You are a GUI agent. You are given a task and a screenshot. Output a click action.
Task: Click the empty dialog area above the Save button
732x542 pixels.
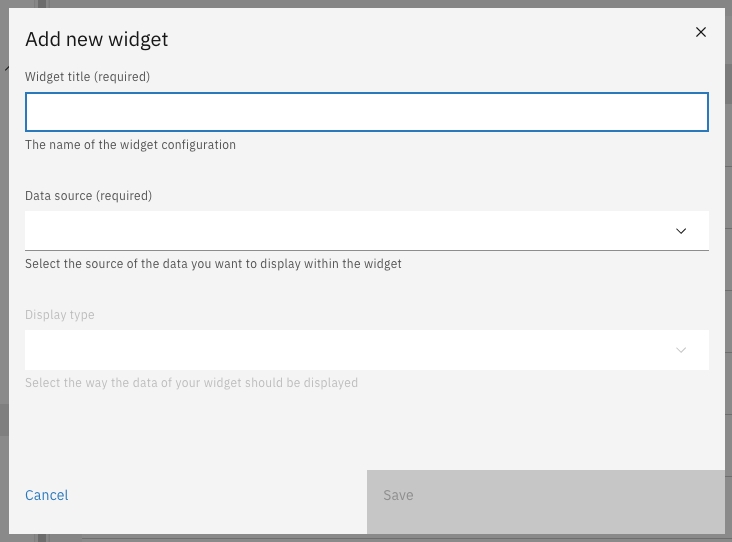coord(545,430)
